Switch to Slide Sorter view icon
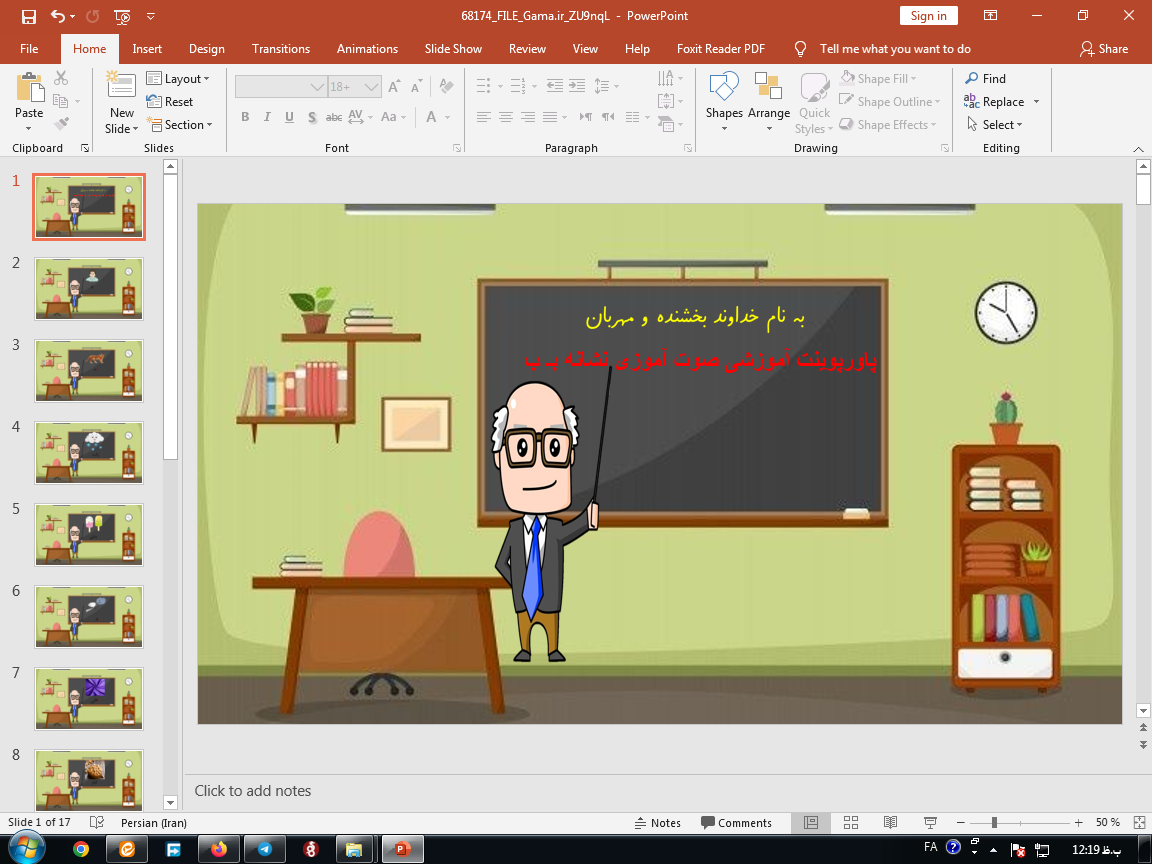Viewport: 1152px width, 864px height. (851, 822)
